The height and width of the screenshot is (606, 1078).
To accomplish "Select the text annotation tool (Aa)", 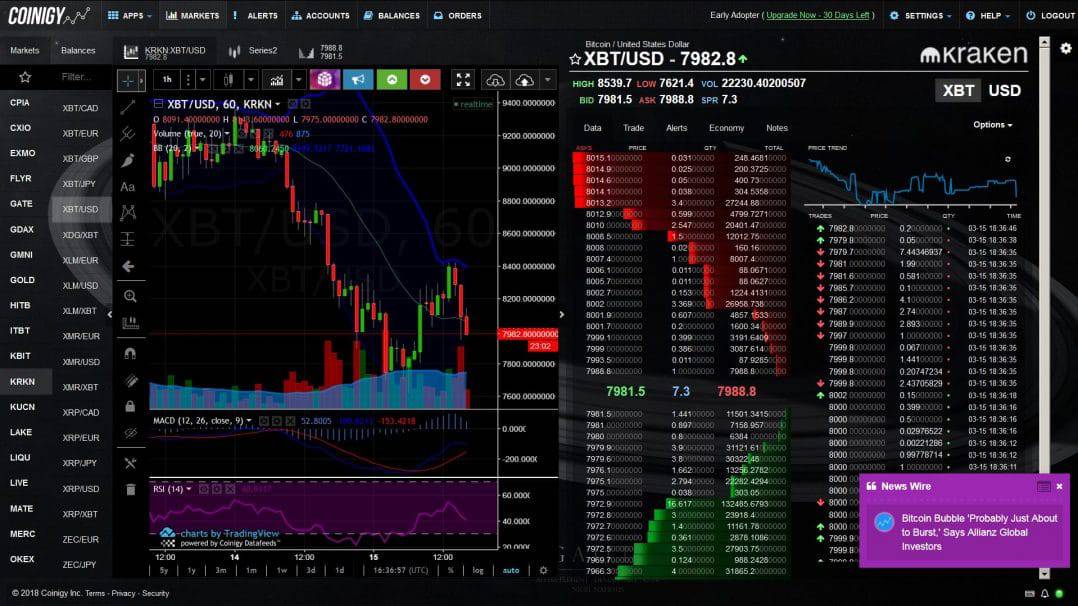I will point(128,186).
